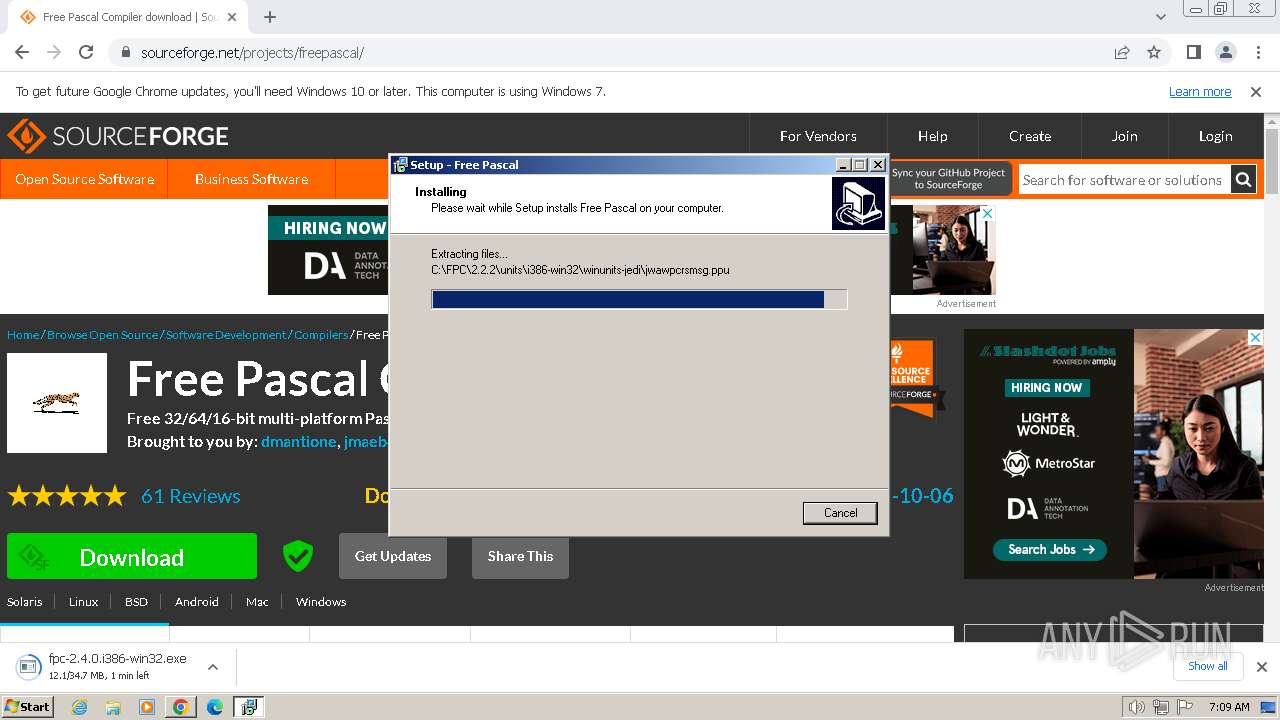Open the tab search chevron
Viewport: 1280px width, 720px height.
(1161, 17)
